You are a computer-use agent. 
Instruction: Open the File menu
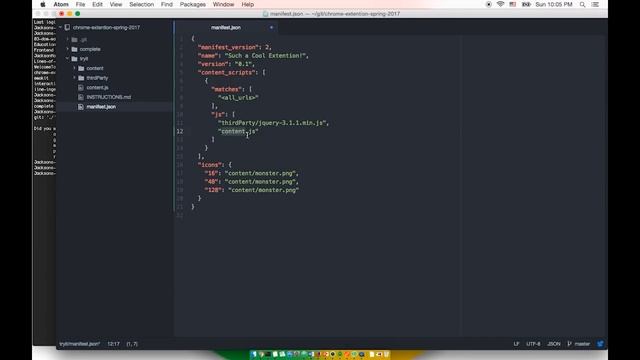pyautogui.click(x=80, y=4)
